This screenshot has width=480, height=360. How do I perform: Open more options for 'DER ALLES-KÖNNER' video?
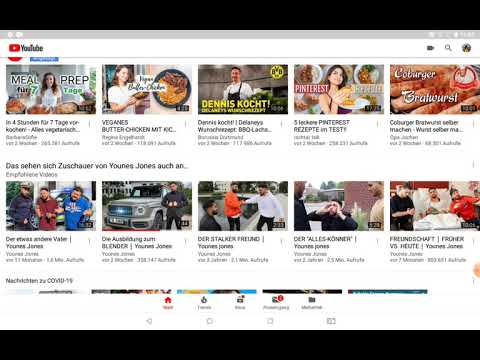point(377,241)
